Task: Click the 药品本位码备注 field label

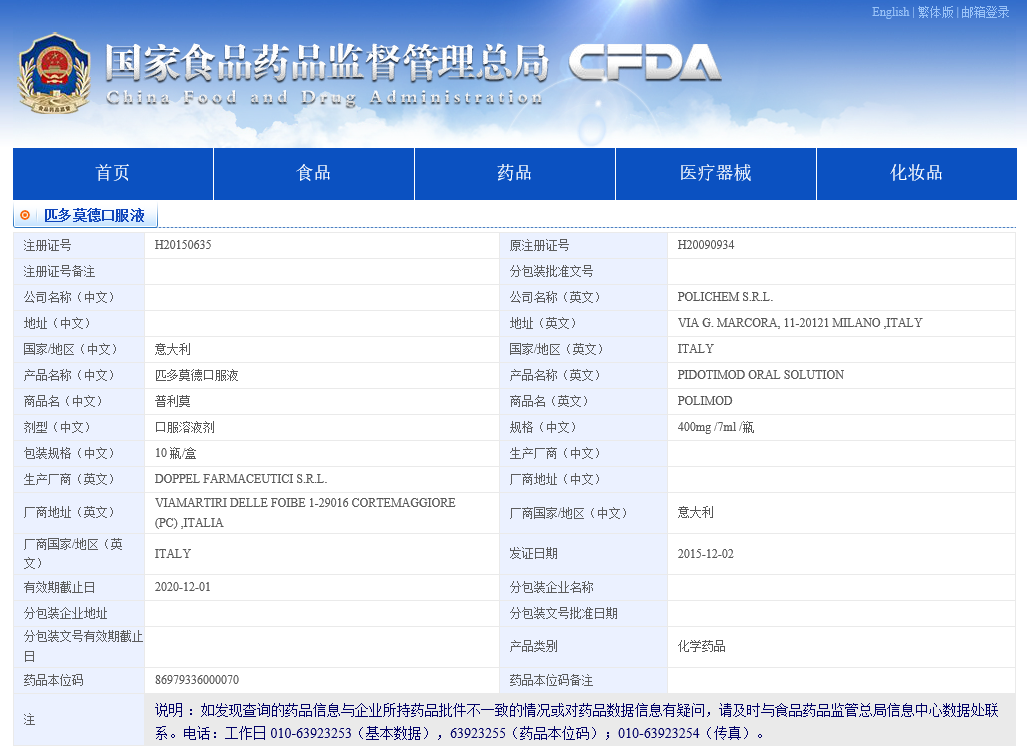Action: pyautogui.click(x=551, y=680)
